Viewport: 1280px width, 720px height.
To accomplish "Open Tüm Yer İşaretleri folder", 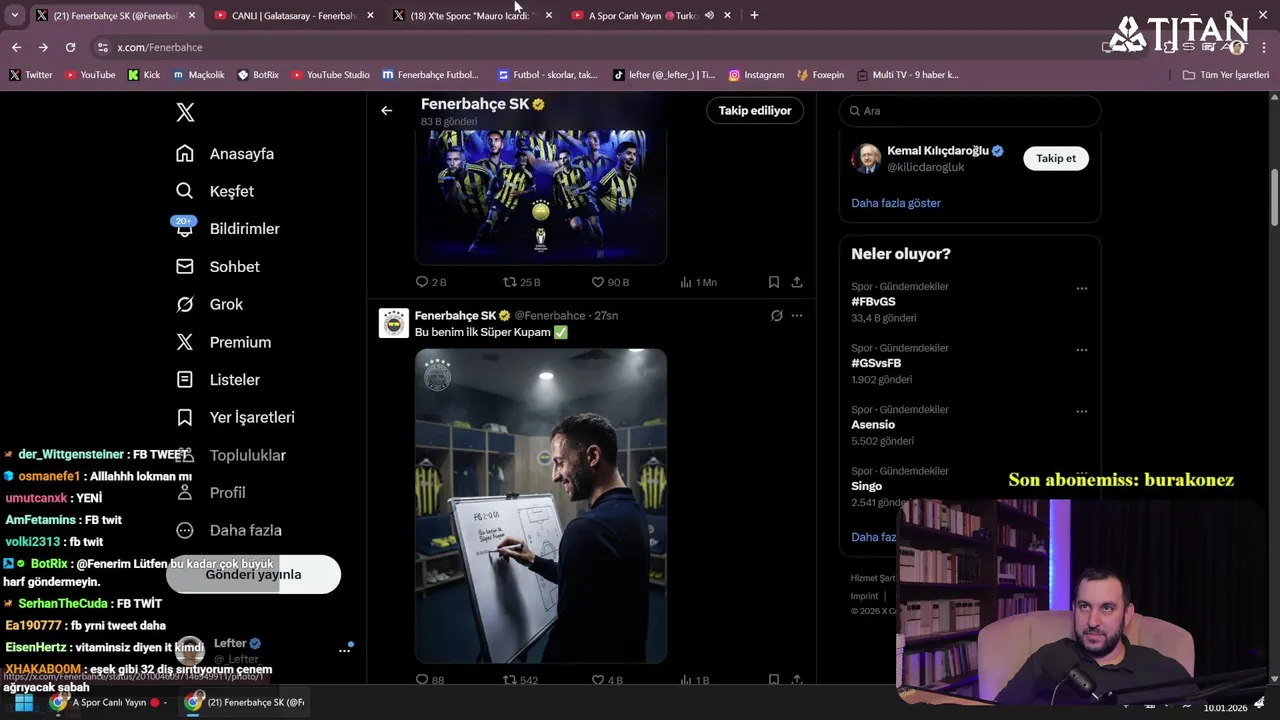I will pos(1225,75).
